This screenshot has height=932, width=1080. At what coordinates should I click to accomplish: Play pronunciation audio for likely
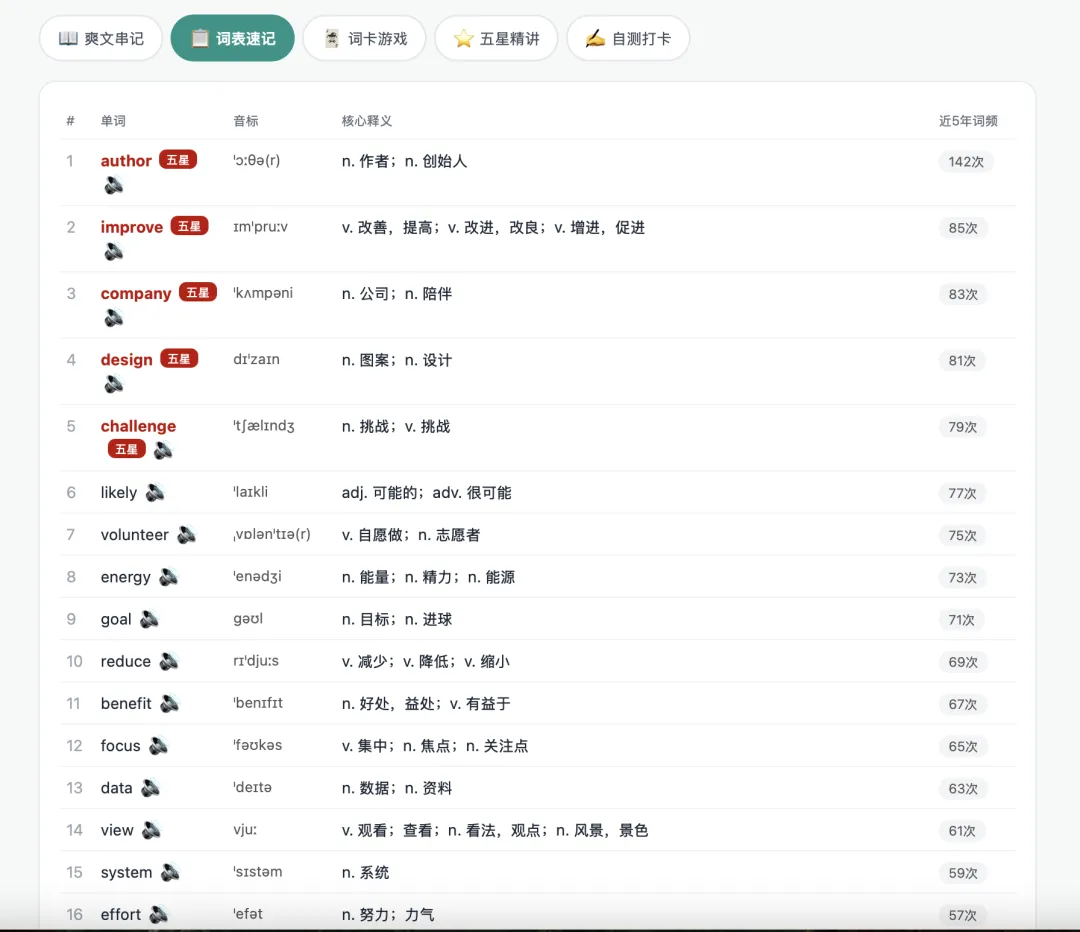pos(155,493)
